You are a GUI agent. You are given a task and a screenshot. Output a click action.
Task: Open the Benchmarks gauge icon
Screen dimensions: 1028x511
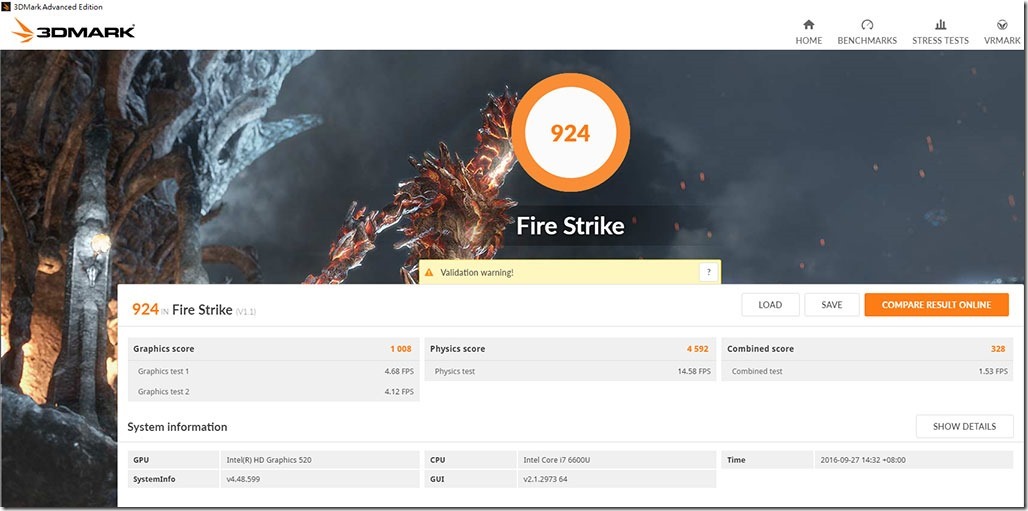(x=867, y=25)
